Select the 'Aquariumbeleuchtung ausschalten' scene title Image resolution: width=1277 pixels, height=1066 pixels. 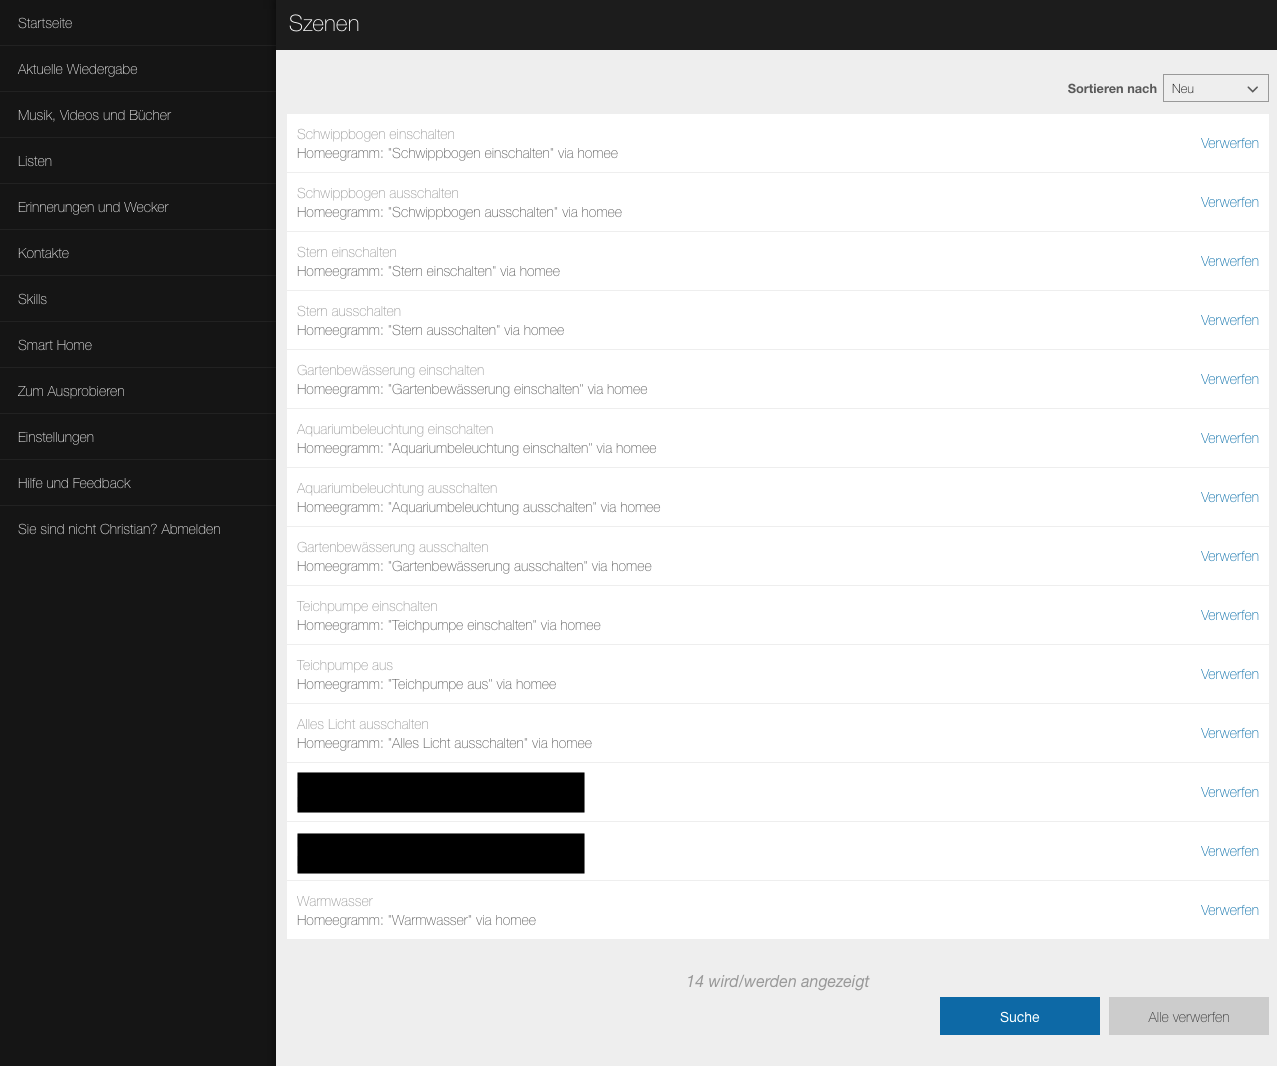pos(397,488)
